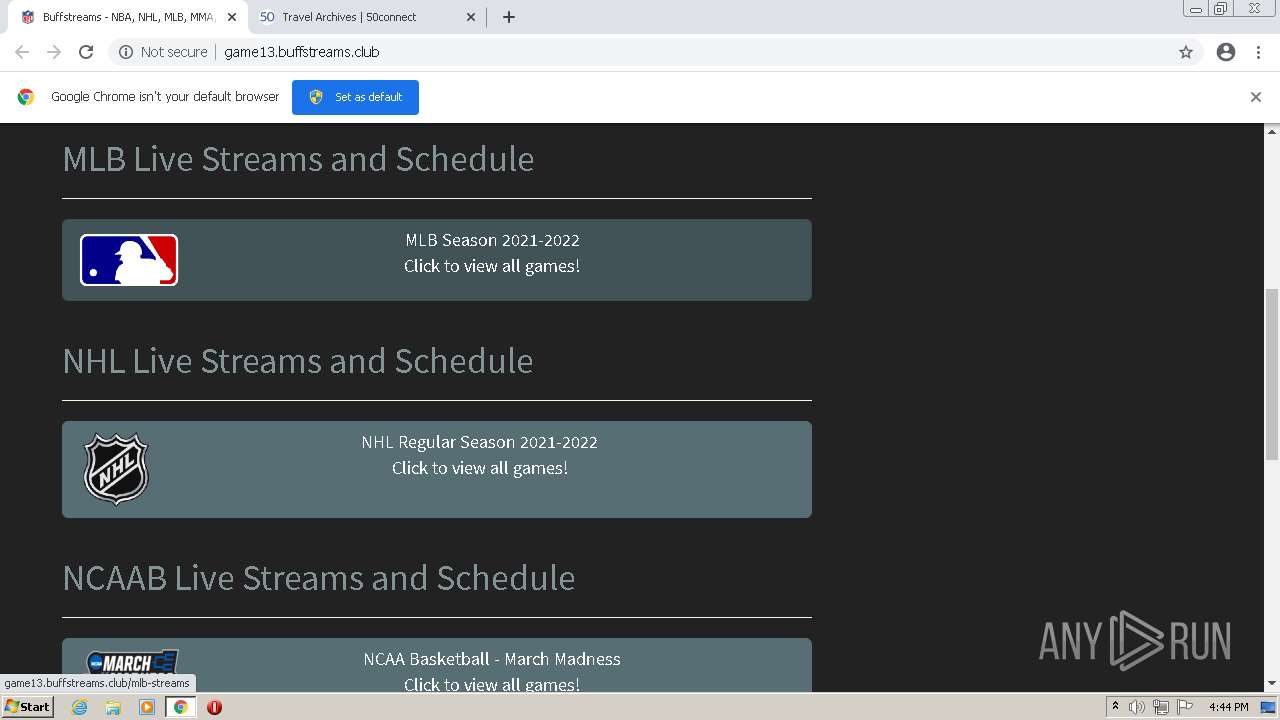Go back to previous page
Screen dimensions: 1280x720
22,52
